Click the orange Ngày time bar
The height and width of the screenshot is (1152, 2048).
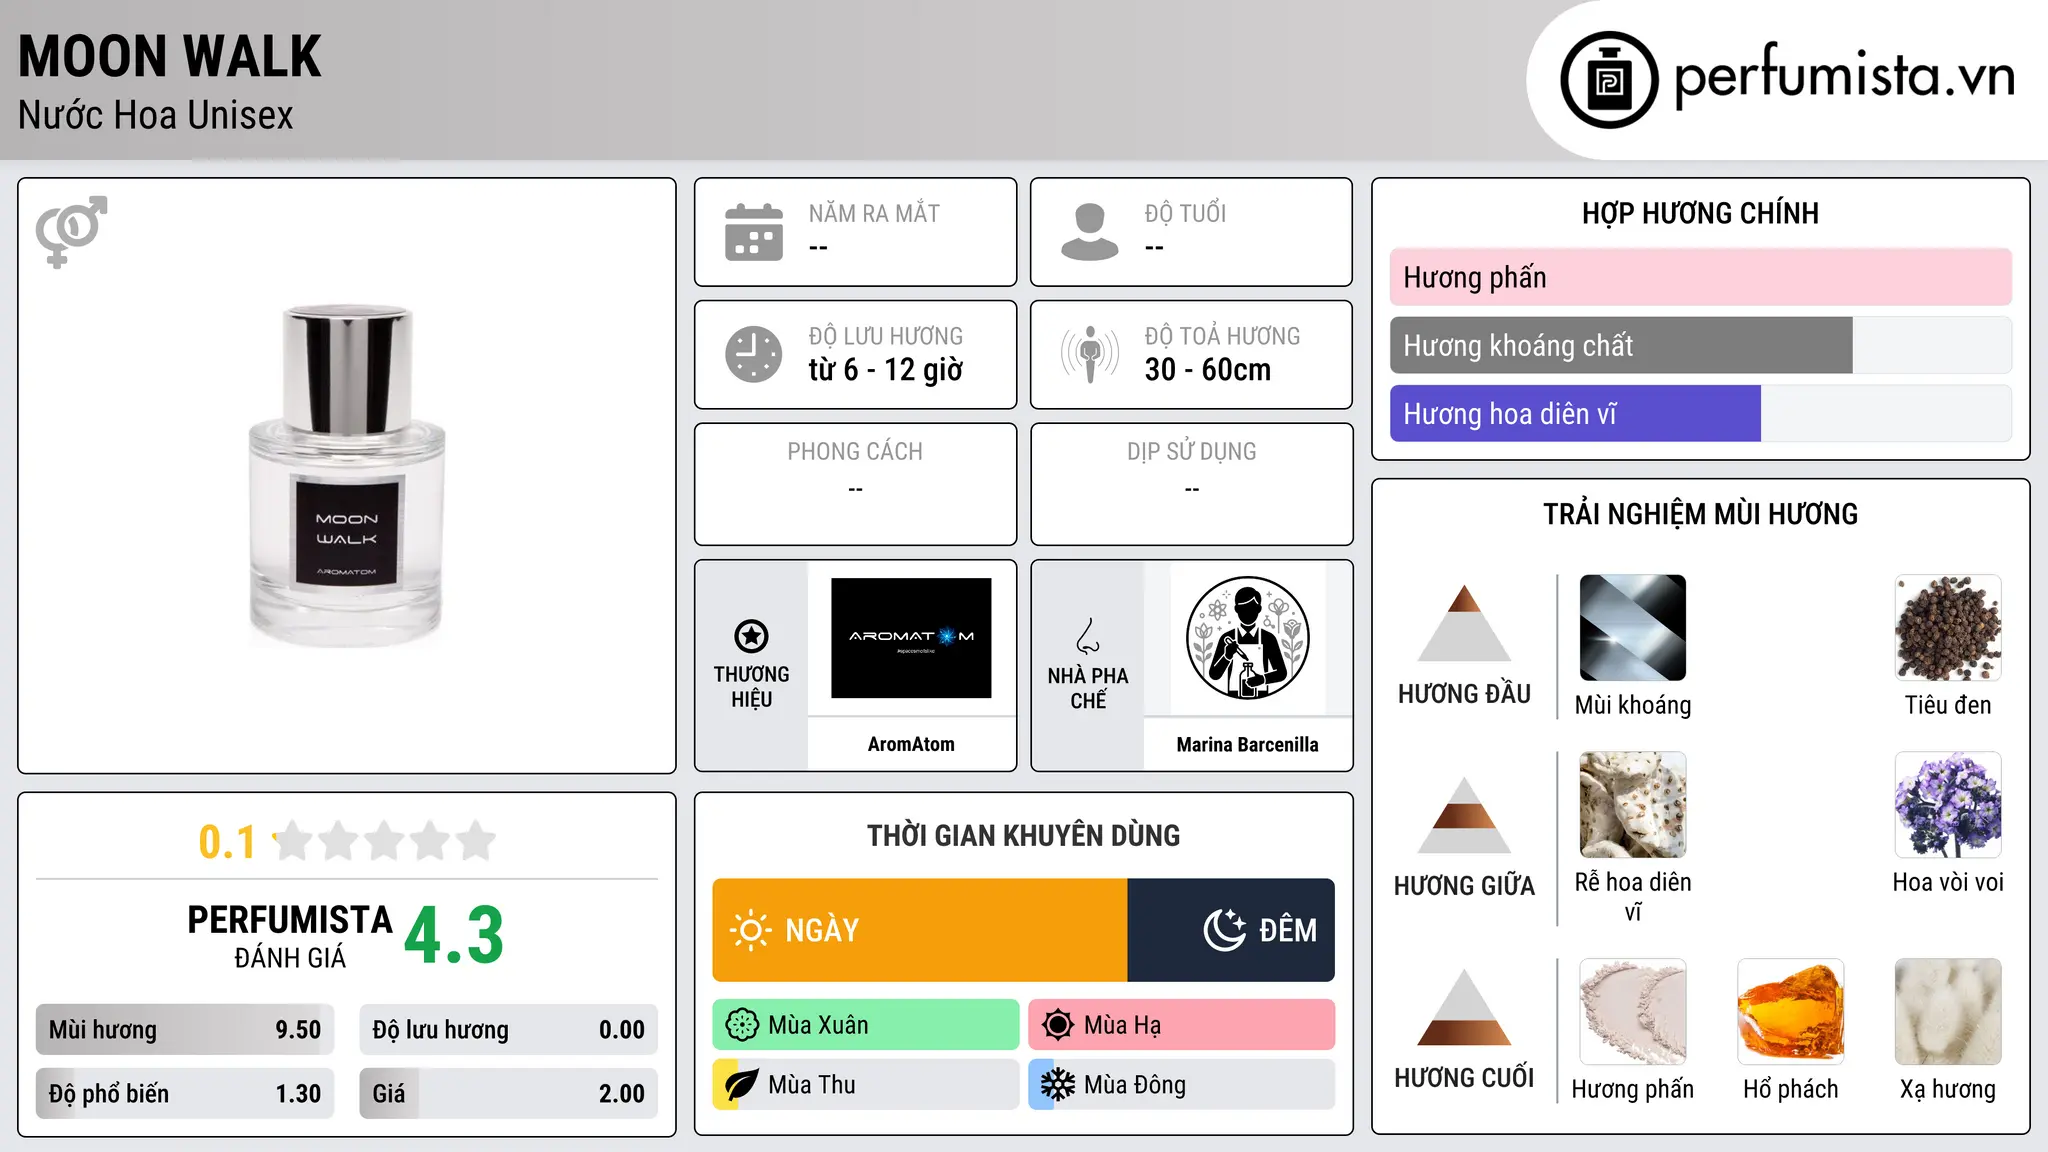[920, 930]
